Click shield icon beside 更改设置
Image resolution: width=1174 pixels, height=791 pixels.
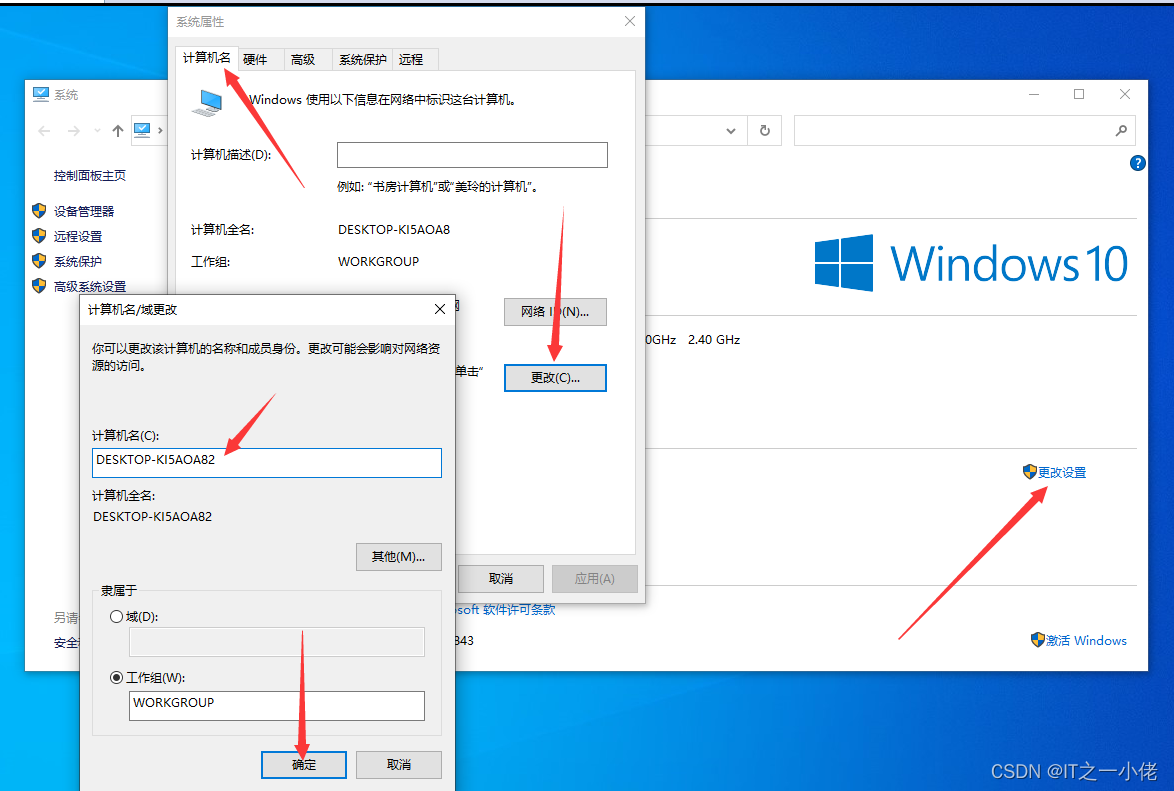click(x=1029, y=471)
